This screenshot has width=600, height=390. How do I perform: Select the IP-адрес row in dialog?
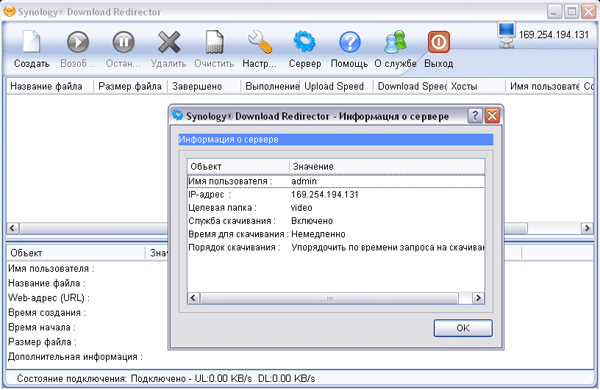(336, 194)
